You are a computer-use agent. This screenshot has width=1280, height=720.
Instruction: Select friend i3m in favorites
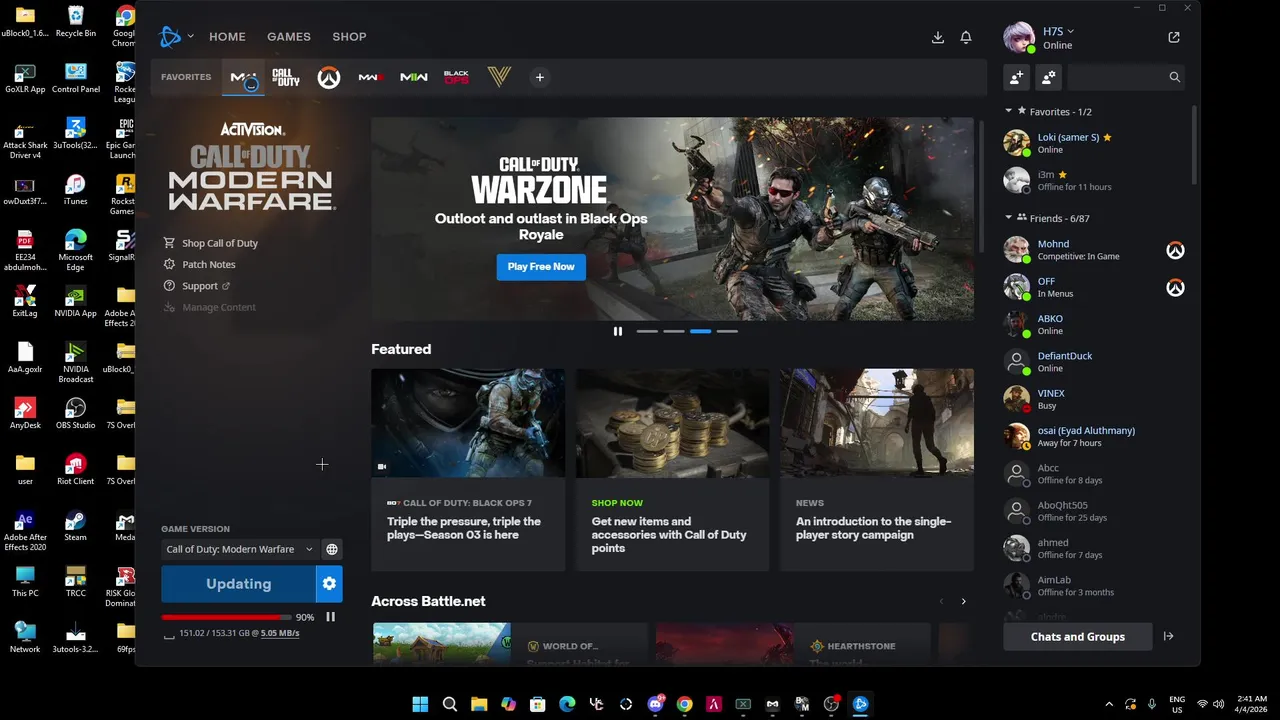(x=1095, y=180)
